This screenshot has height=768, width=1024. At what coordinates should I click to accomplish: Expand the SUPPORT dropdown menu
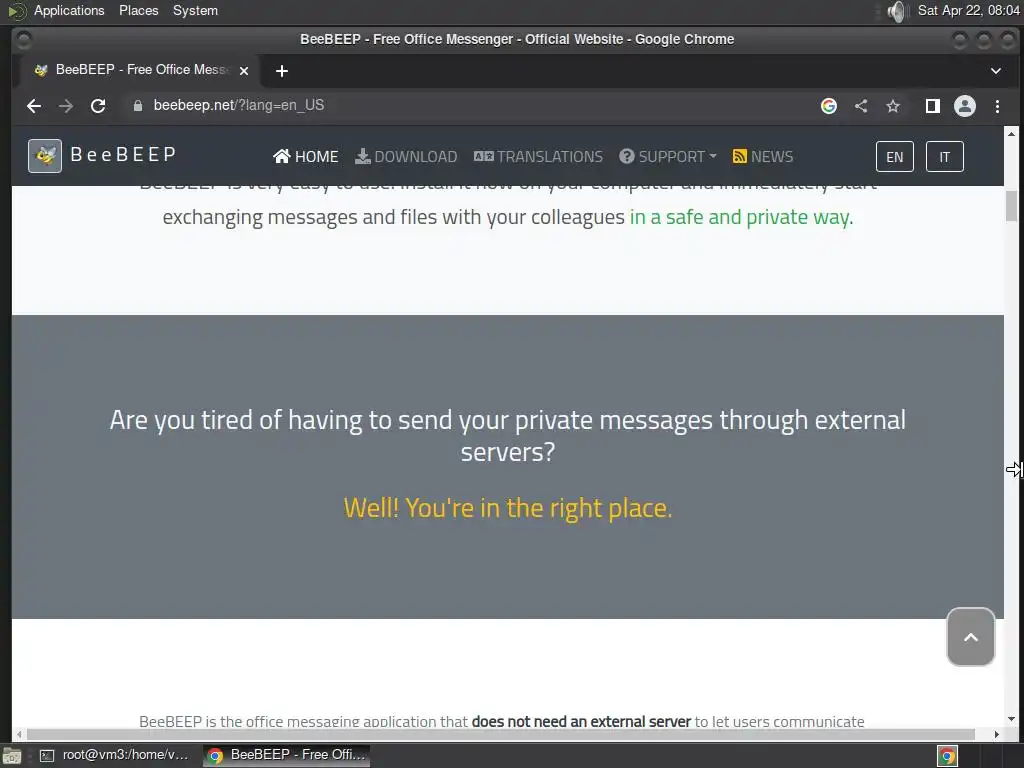click(668, 157)
